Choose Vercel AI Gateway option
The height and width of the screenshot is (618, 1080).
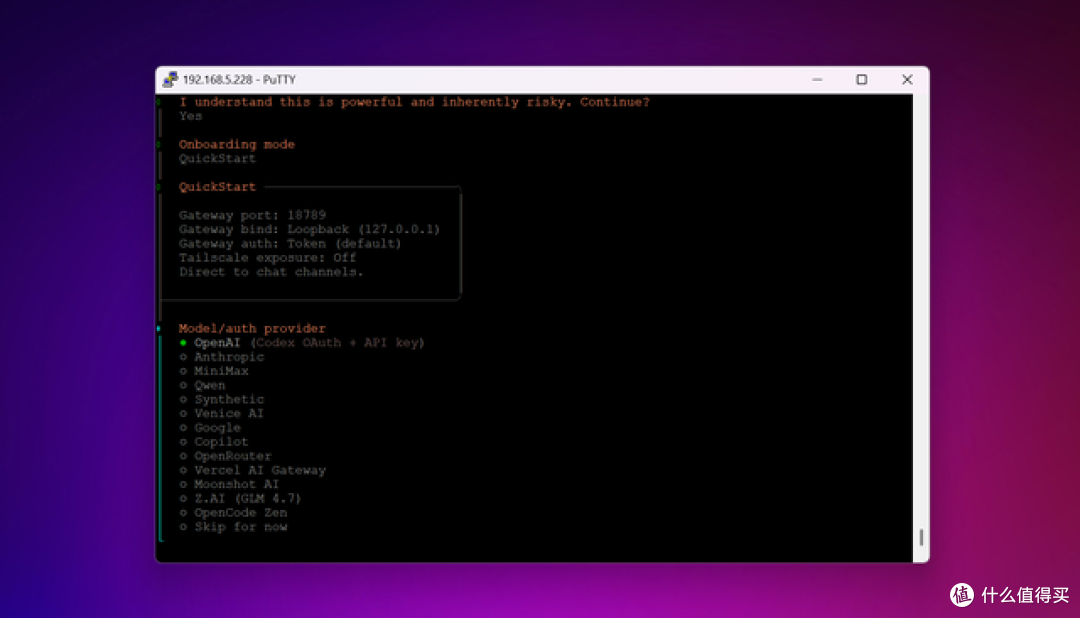click(x=253, y=470)
